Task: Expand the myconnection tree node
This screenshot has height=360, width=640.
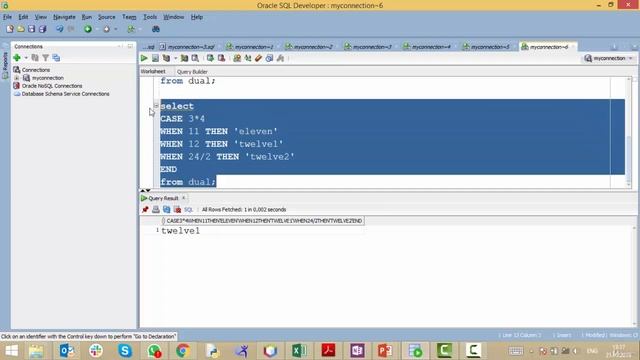Action: 16,78
